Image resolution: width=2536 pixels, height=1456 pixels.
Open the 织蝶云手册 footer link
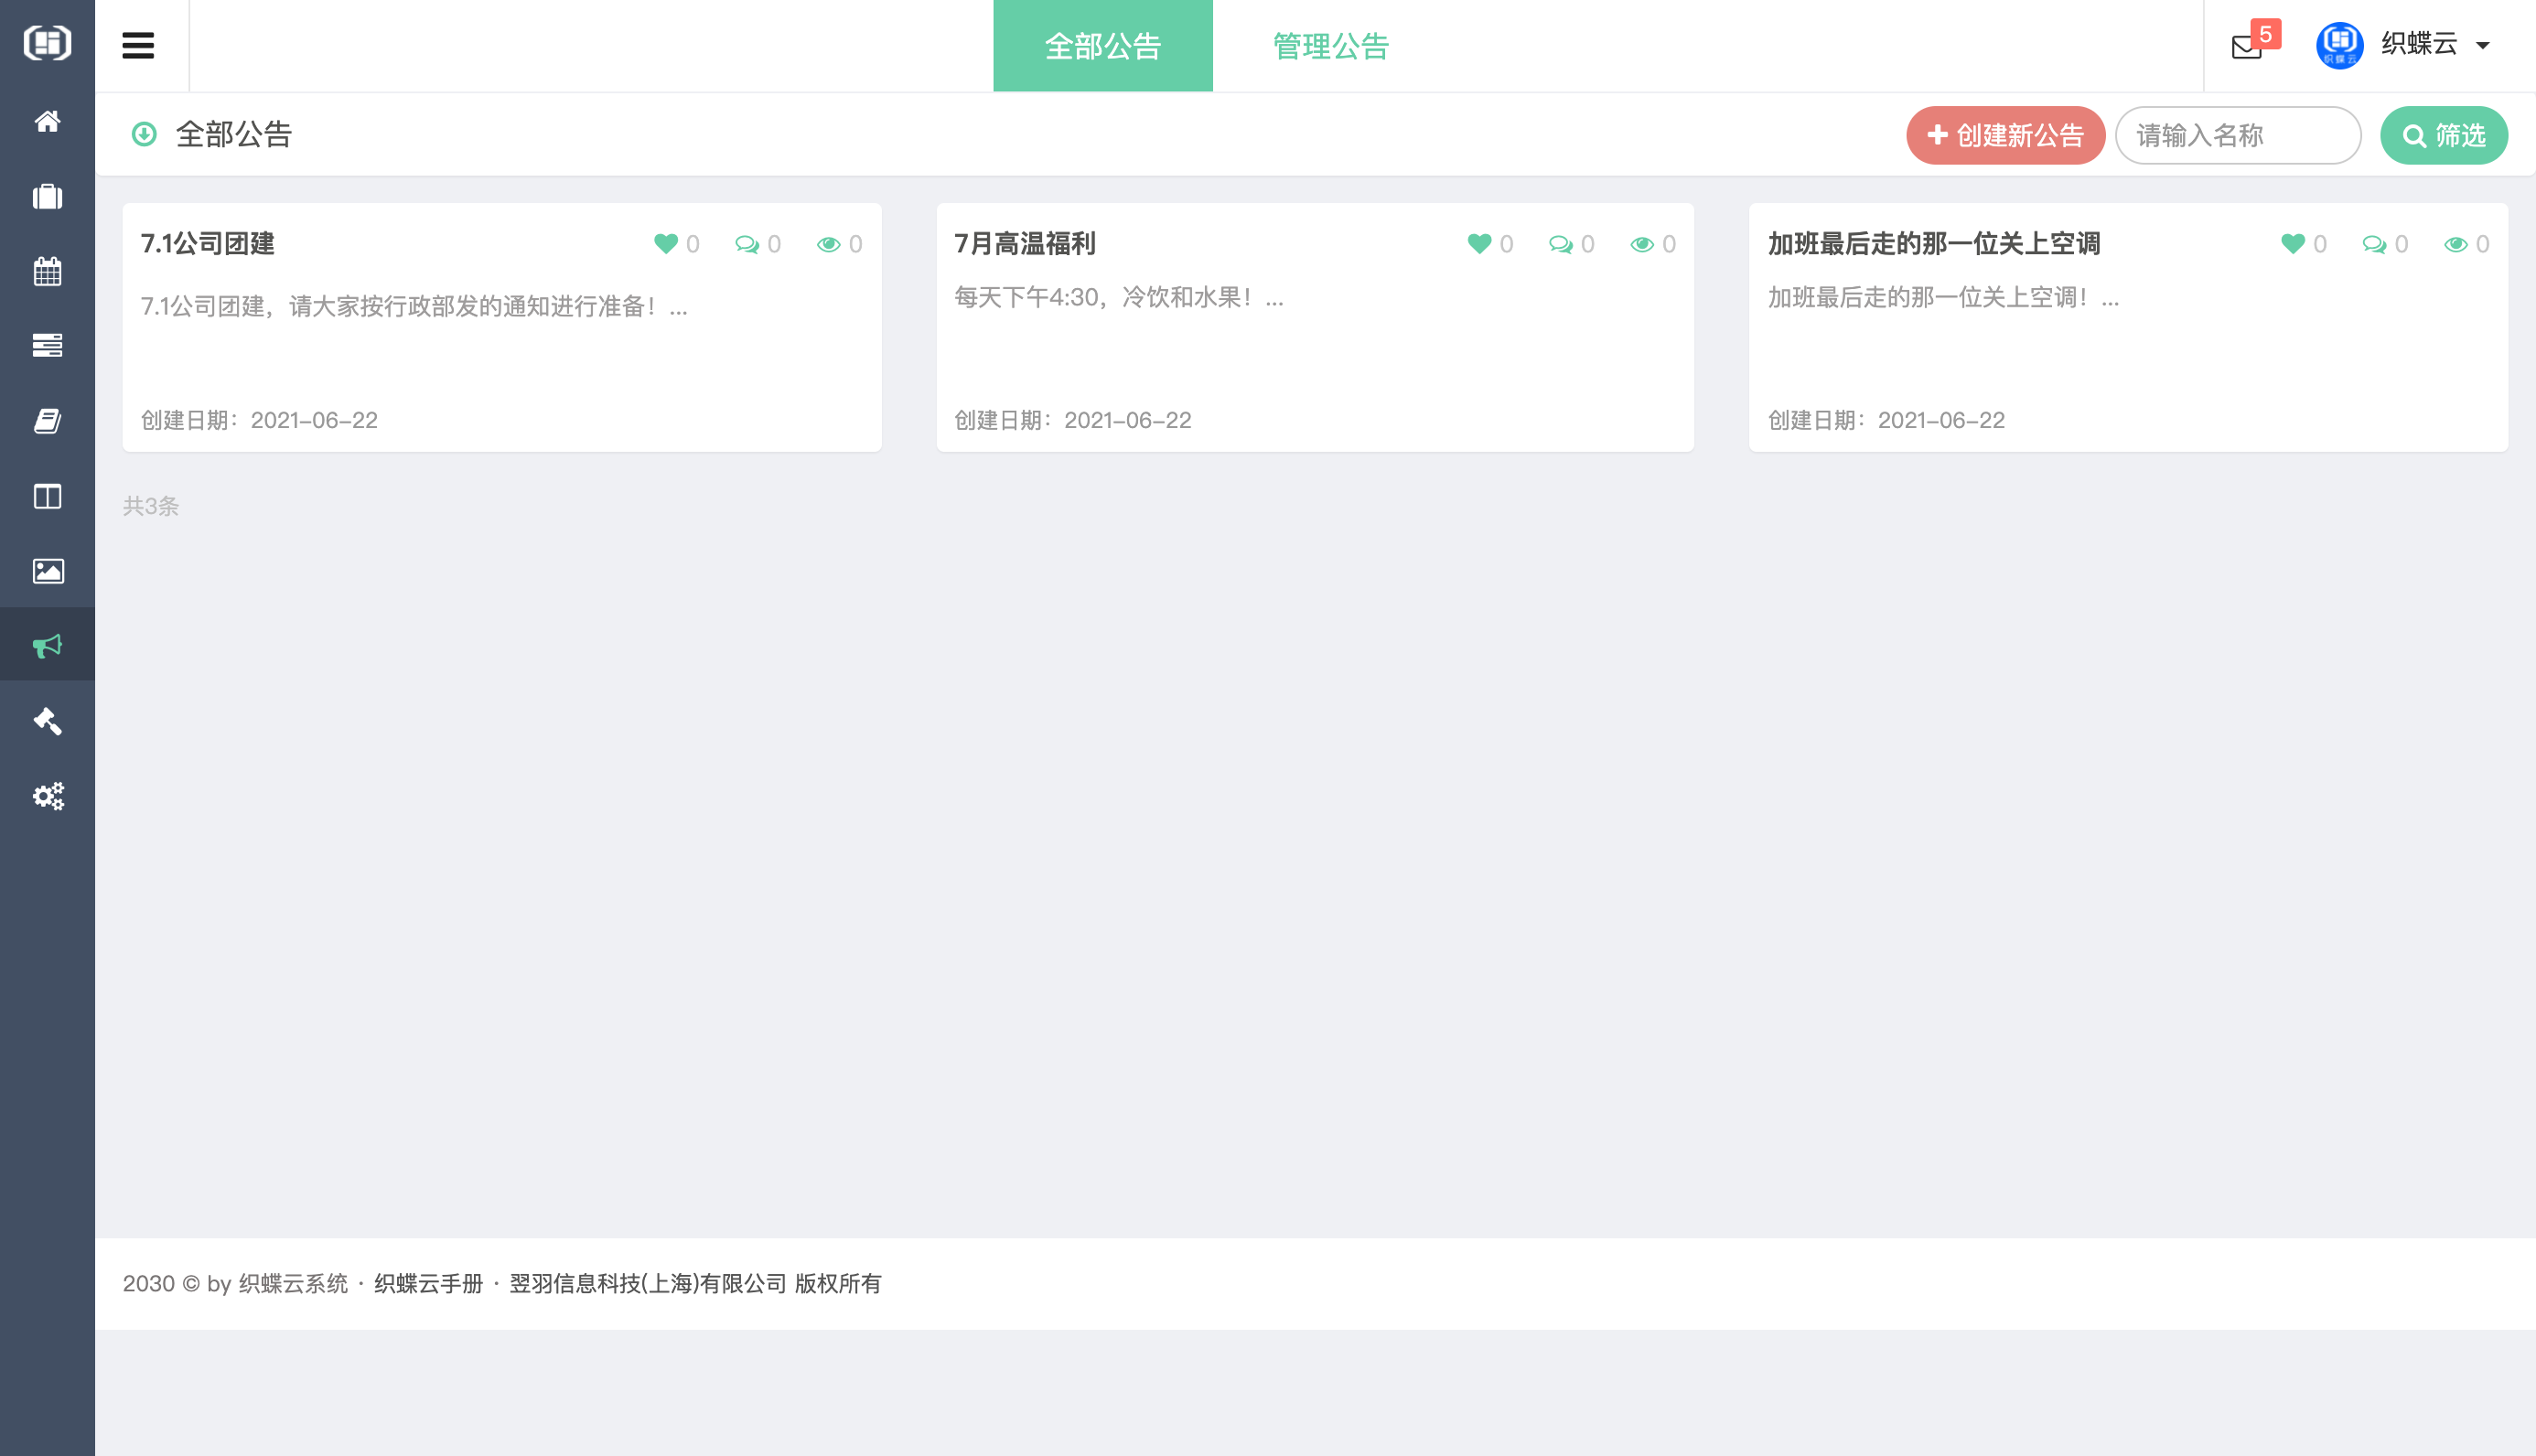point(428,1283)
